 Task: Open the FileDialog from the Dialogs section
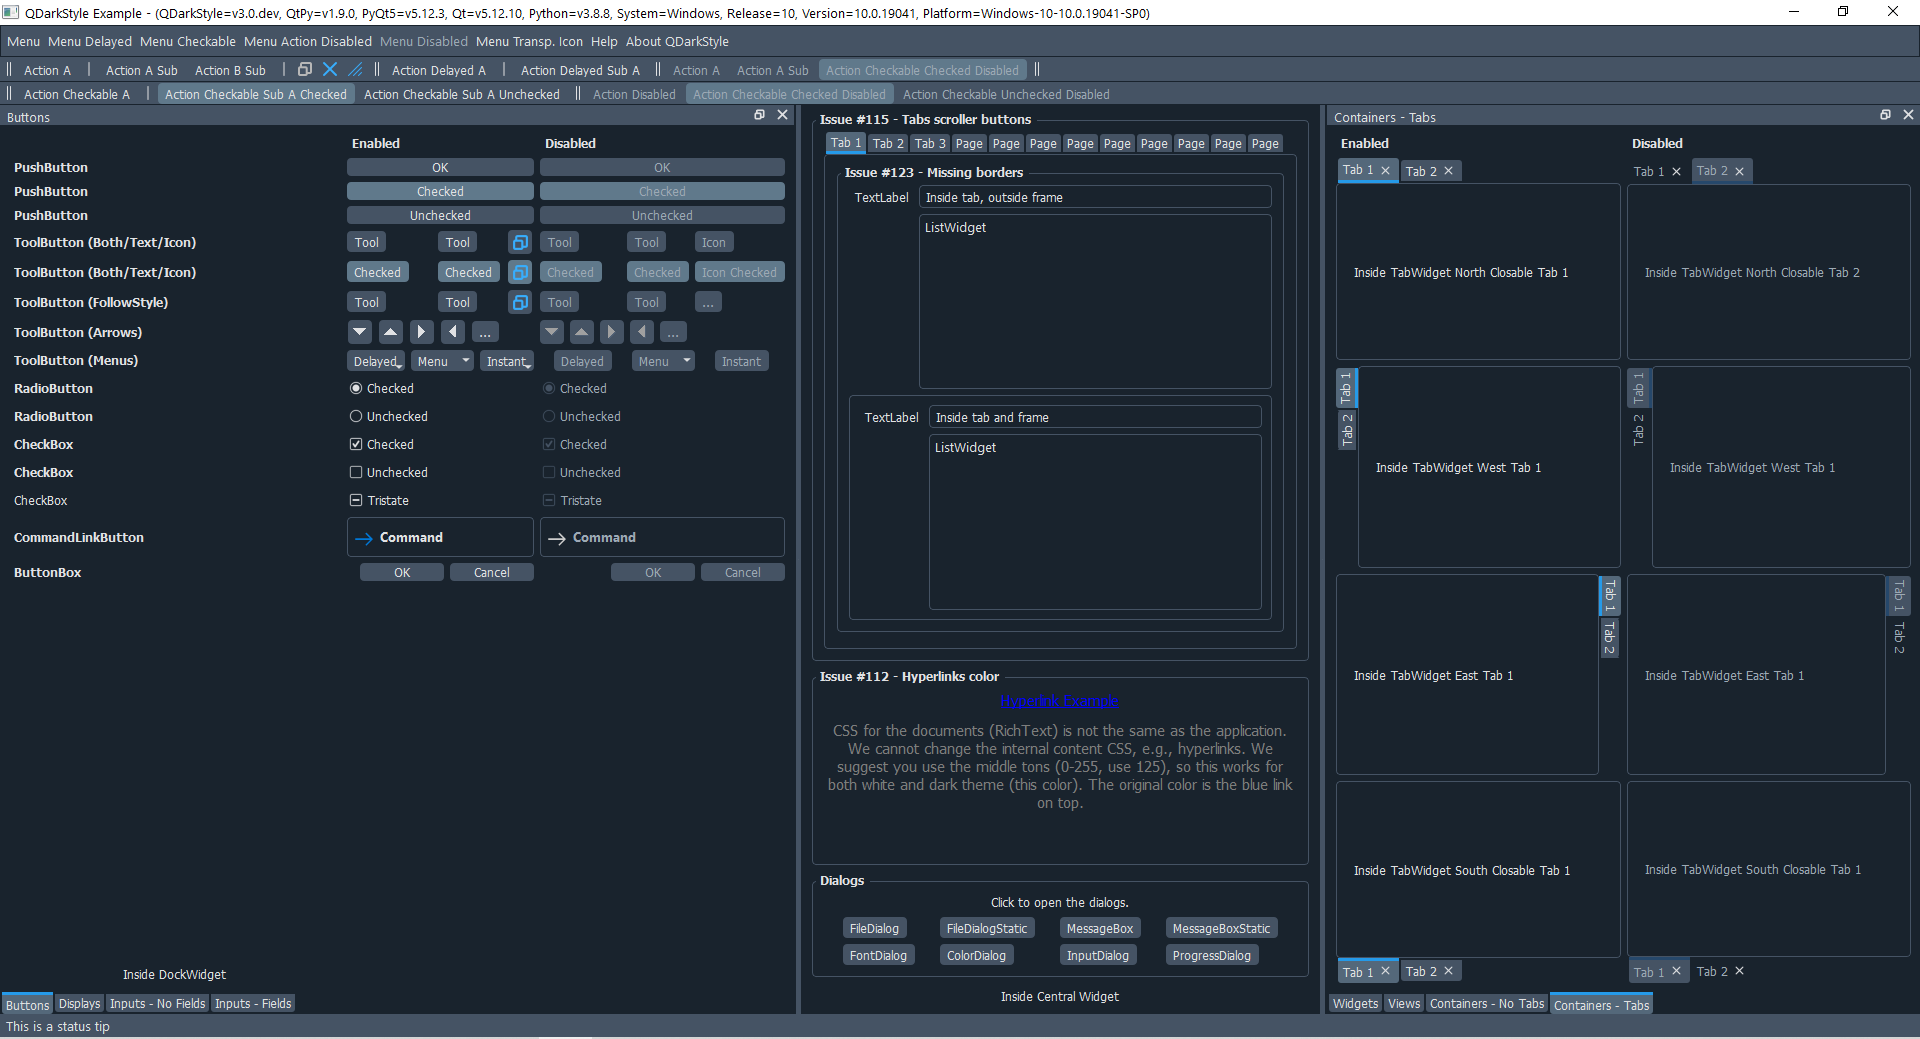click(x=874, y=927)
